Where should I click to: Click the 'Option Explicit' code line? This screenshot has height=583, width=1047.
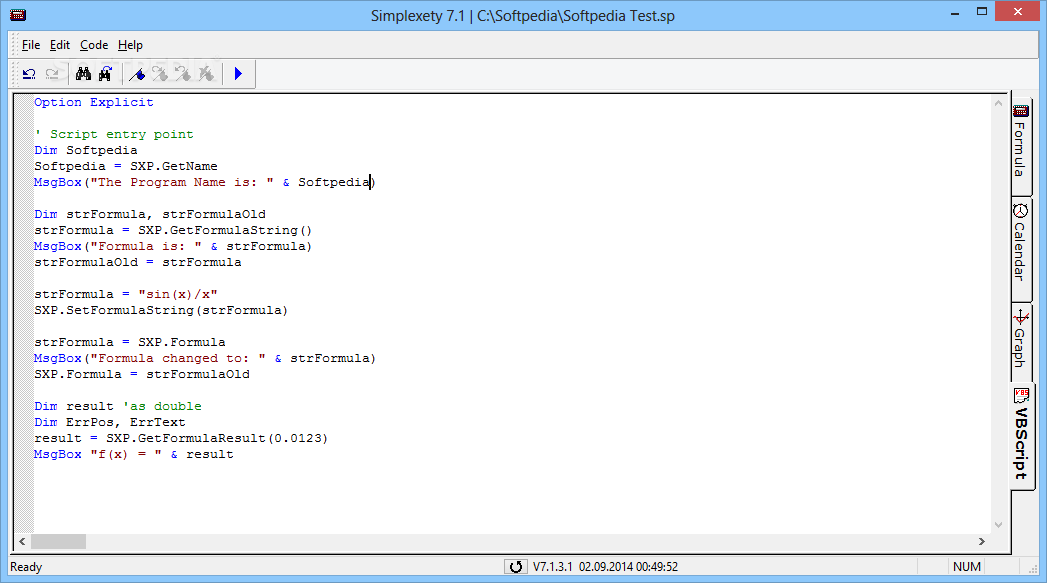(93, 102)
